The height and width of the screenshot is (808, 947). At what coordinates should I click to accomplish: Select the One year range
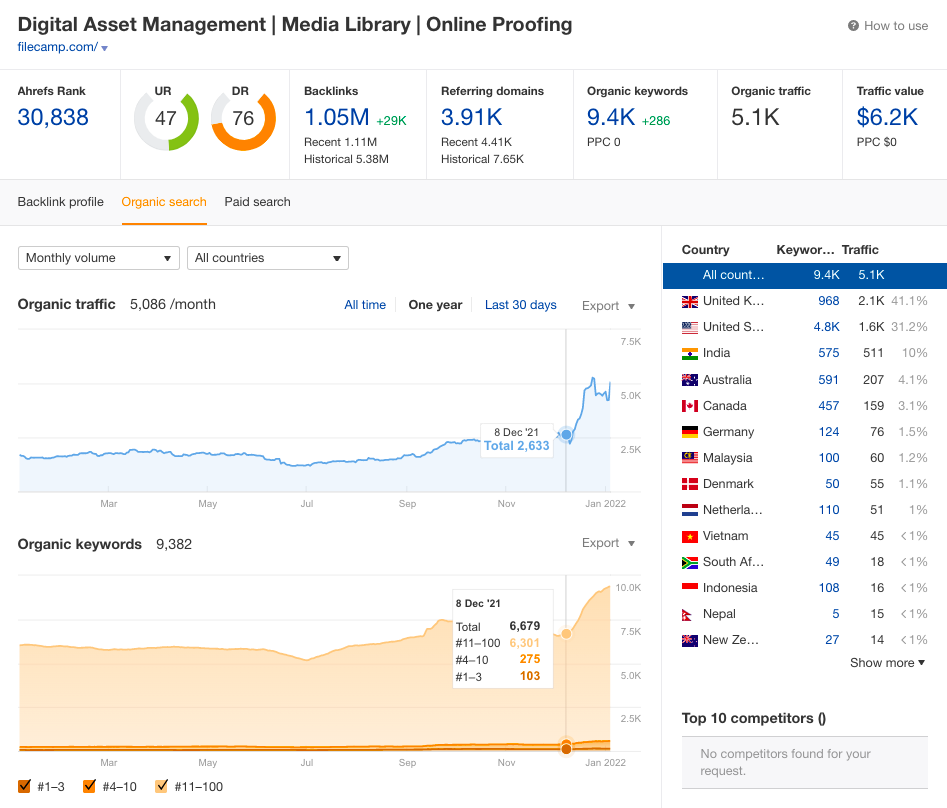pos(435,305)
